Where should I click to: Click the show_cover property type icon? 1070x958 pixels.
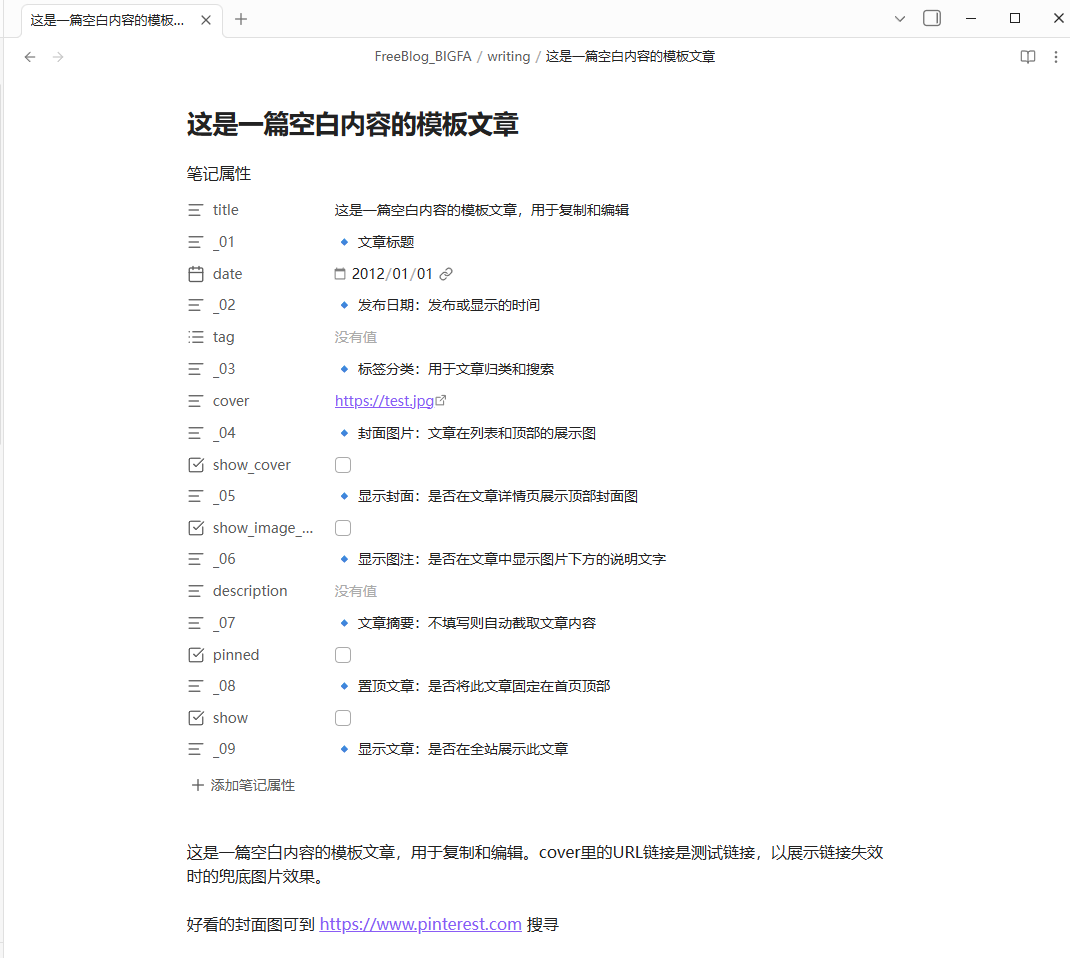coord(196,465)
